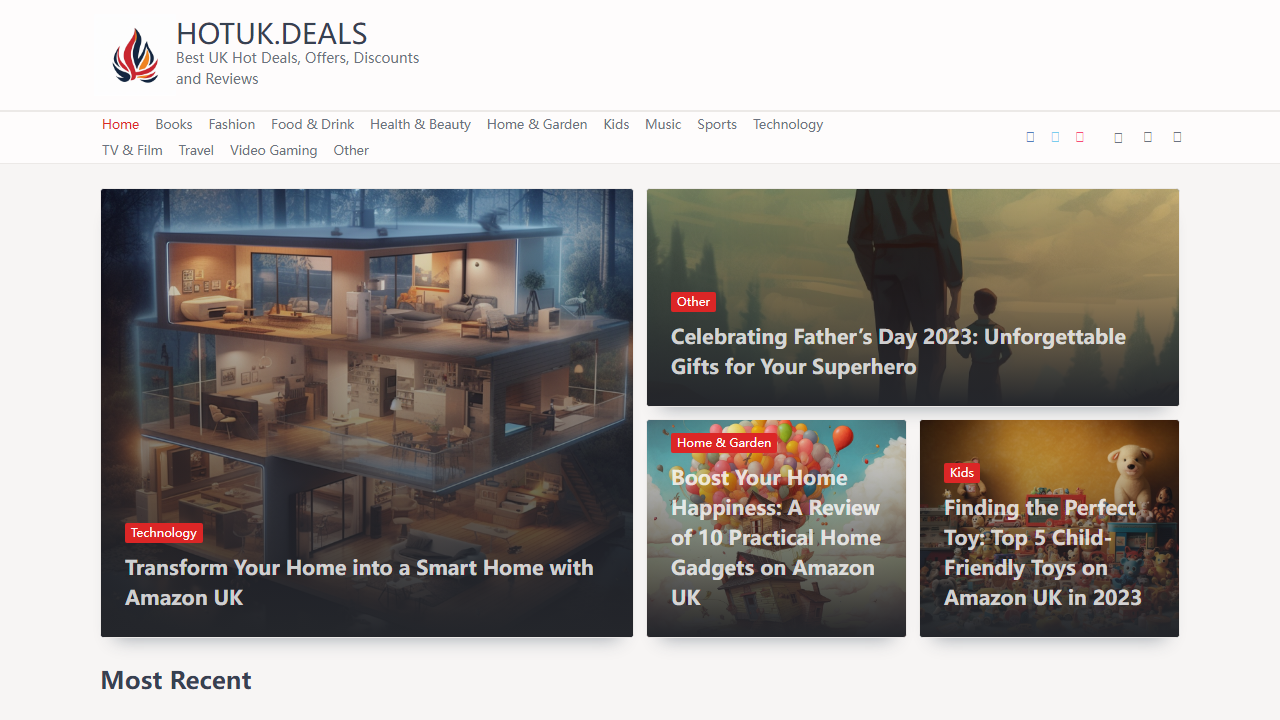Open the Boost Your Home Happiness review

pyautogui.click(x=776, y=537)
